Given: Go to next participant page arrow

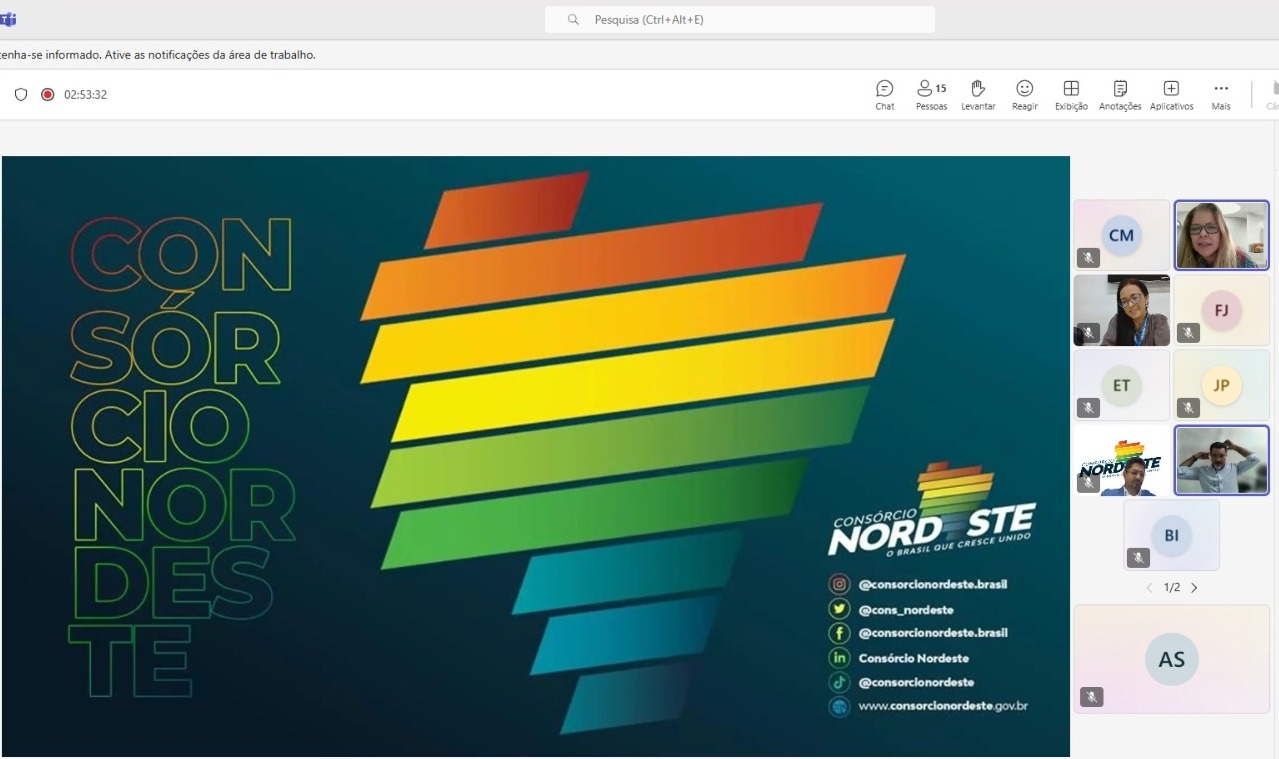Looking at the screenshot, I should 1194,588.
